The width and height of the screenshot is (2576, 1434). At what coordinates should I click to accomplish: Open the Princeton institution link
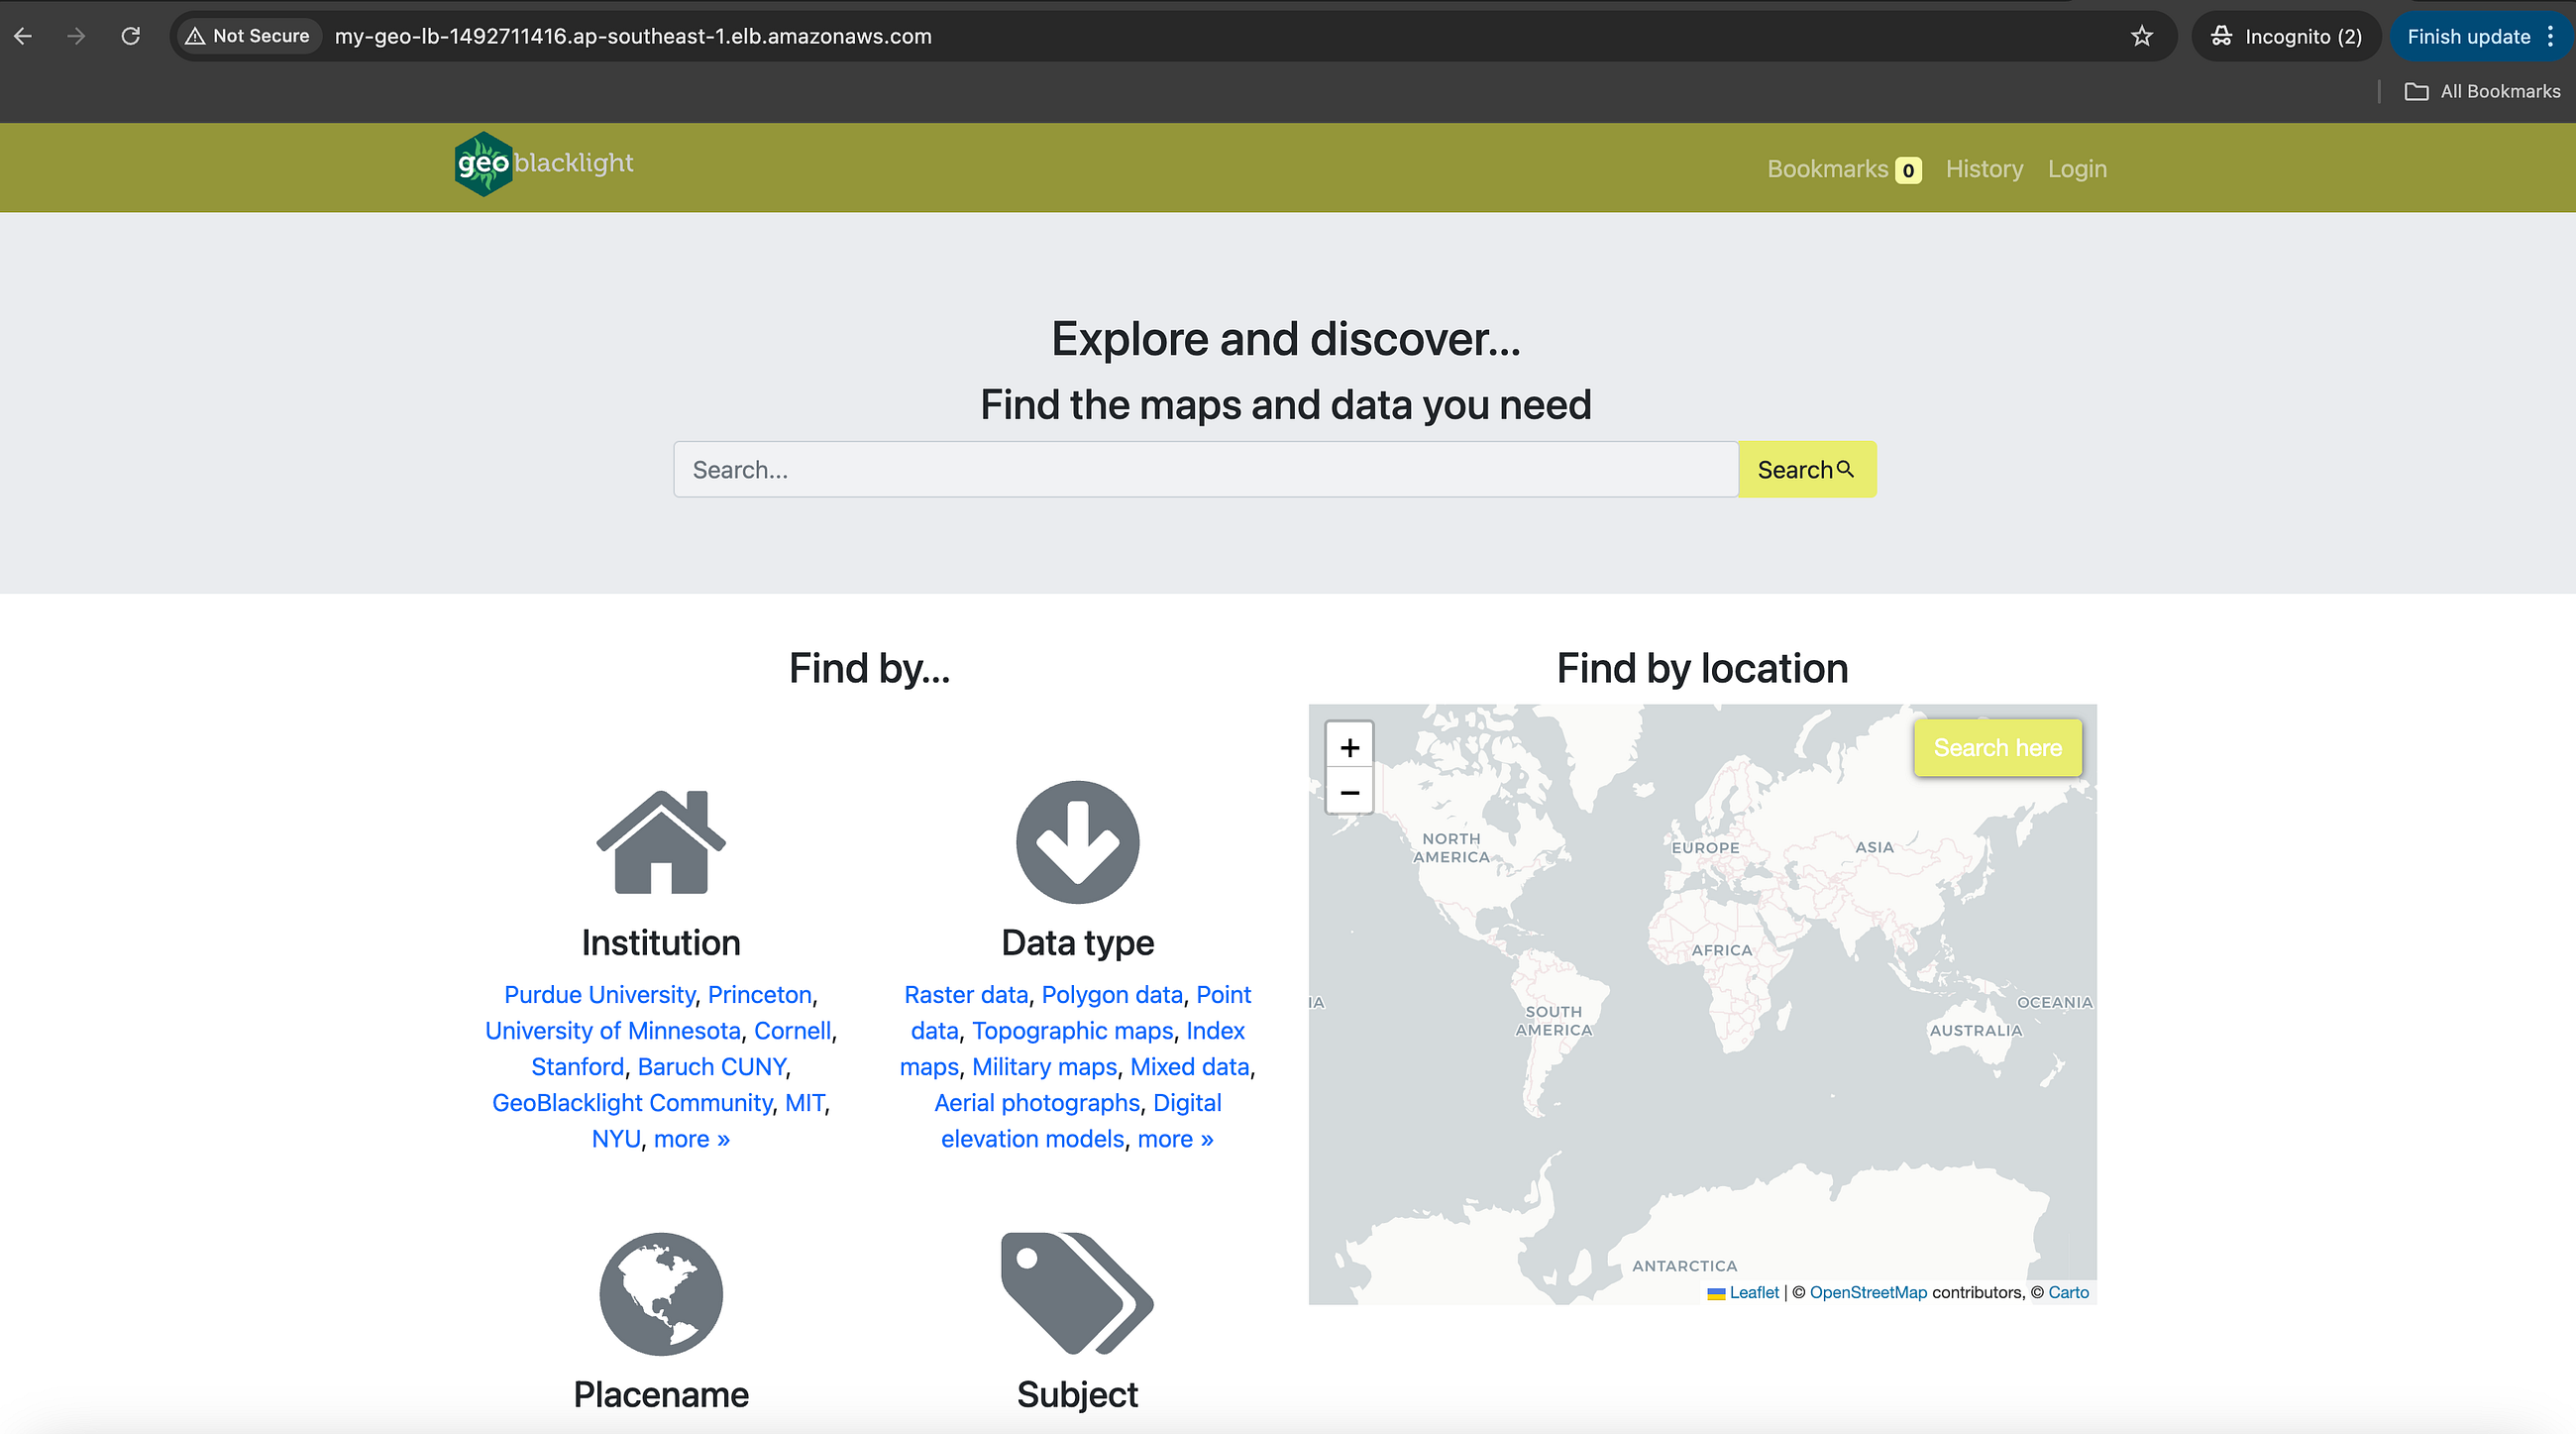tap(760, 995)
